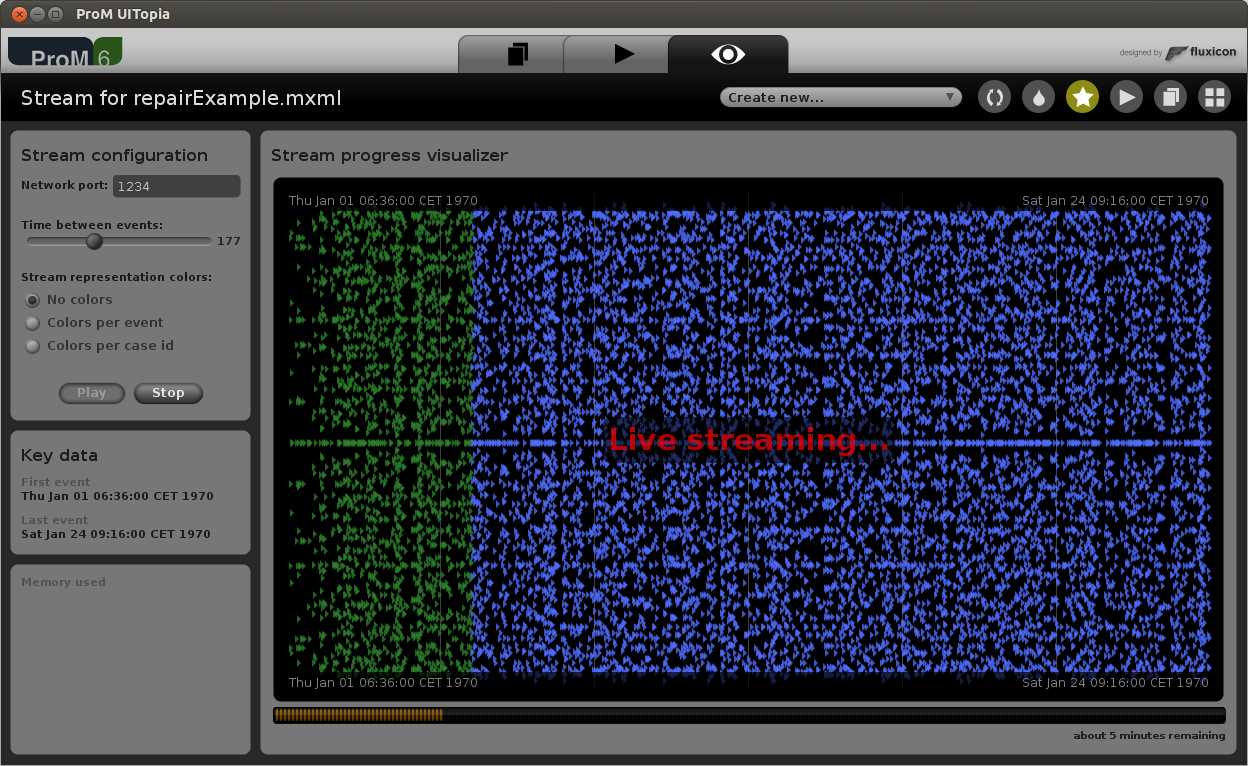The height and width of the screenshot is (766, 1248).
Task: Open the workspace tab with documents icon
Action: (x=516, y=54)
